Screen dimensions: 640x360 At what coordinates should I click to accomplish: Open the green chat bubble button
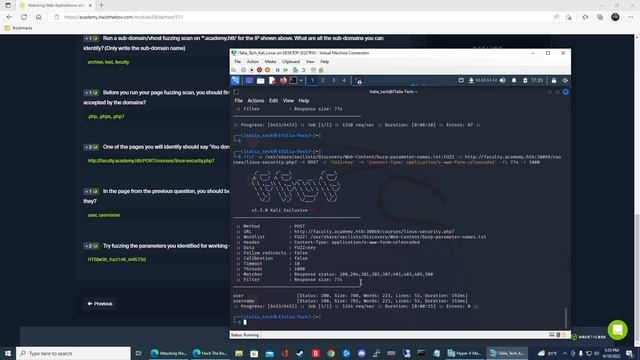pyautogui.click(x=618, y=330)
